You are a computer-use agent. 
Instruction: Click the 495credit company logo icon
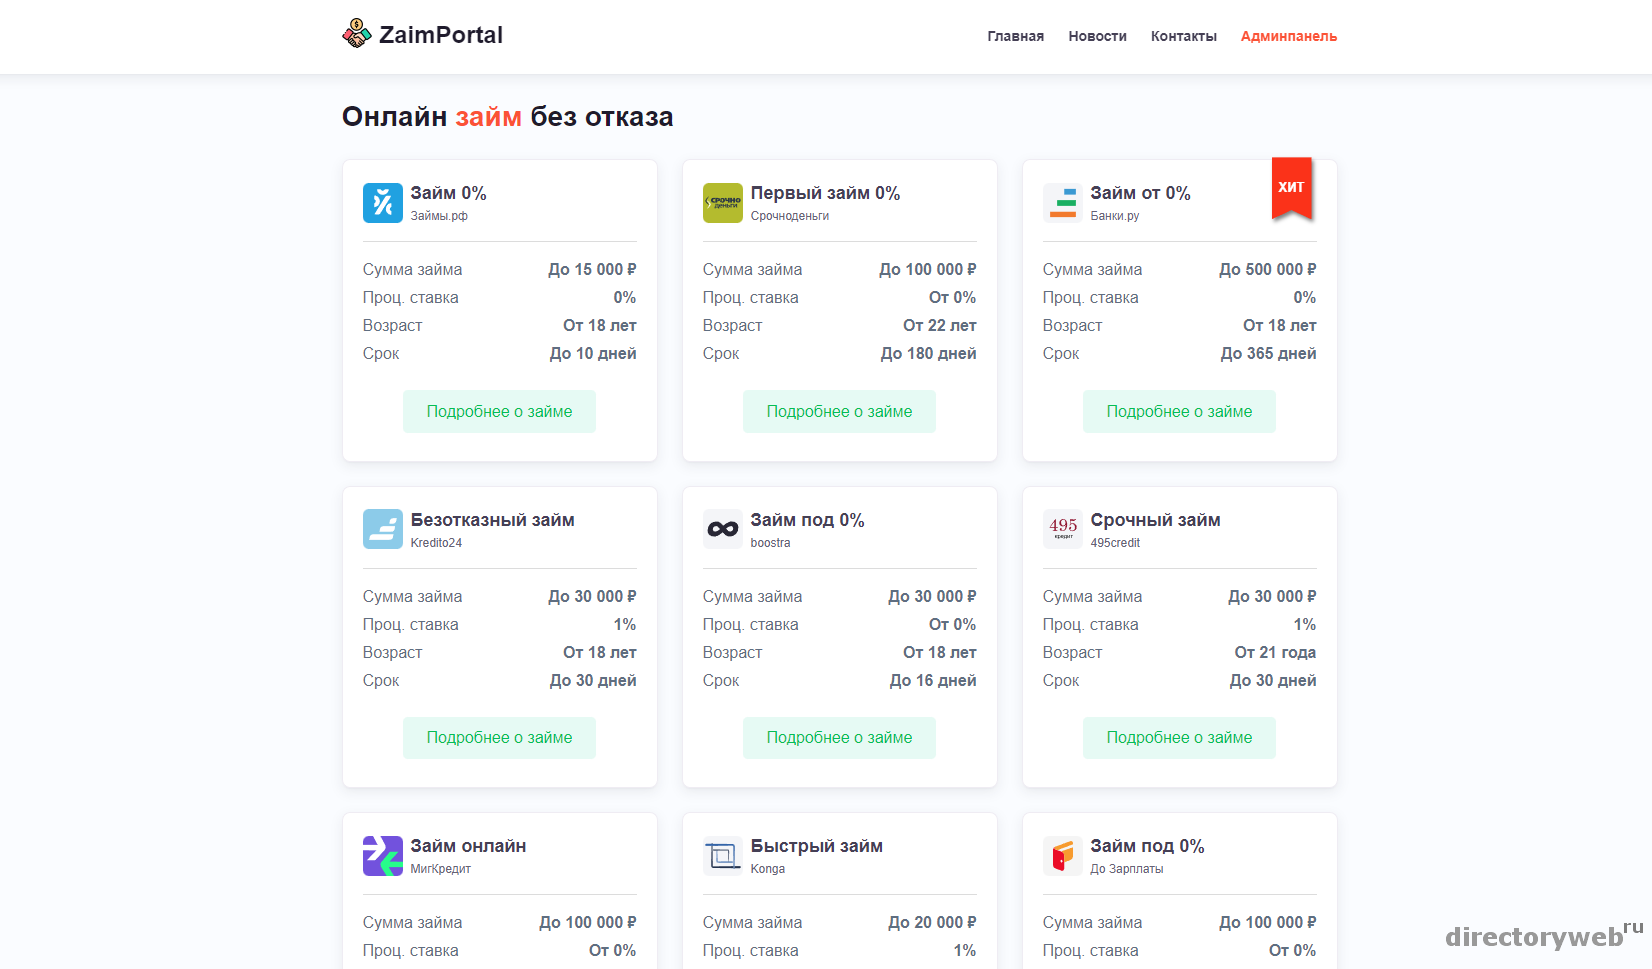[1063, 529]
